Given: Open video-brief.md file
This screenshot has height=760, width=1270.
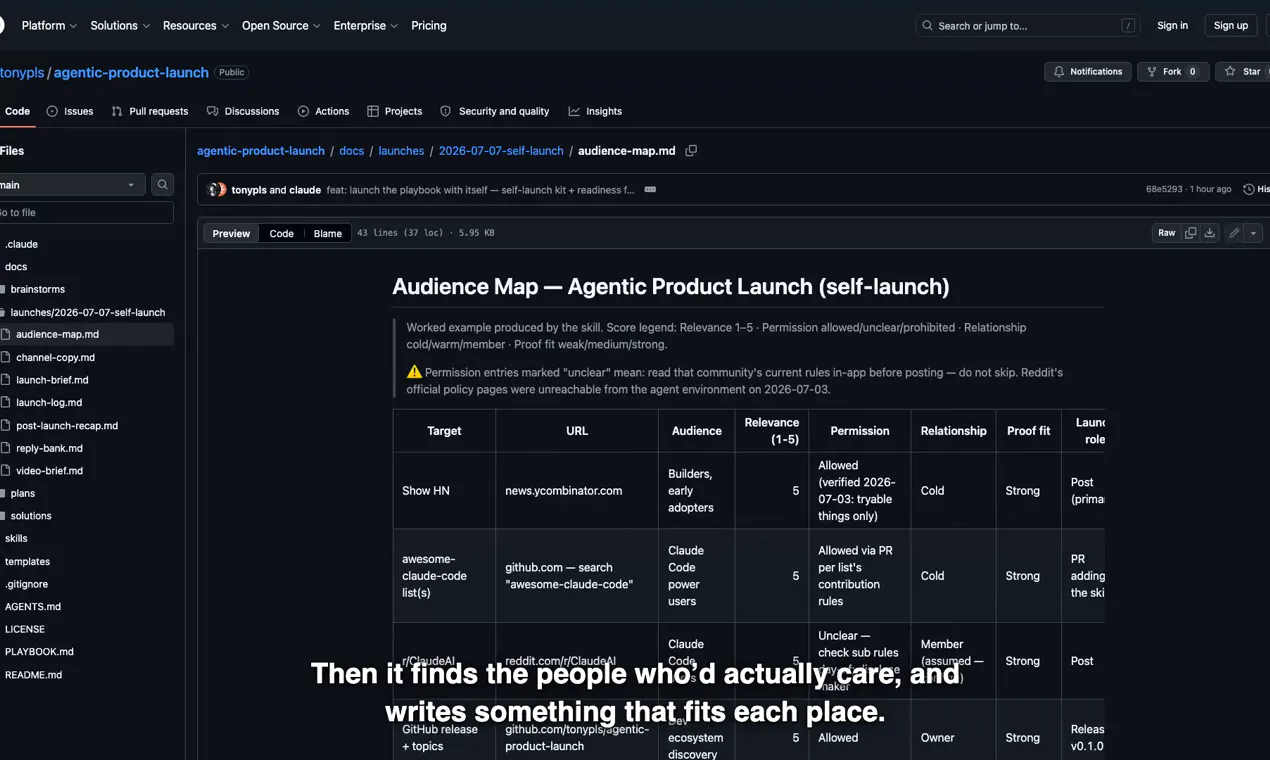Looking at the screenshot, I should 49,470.
